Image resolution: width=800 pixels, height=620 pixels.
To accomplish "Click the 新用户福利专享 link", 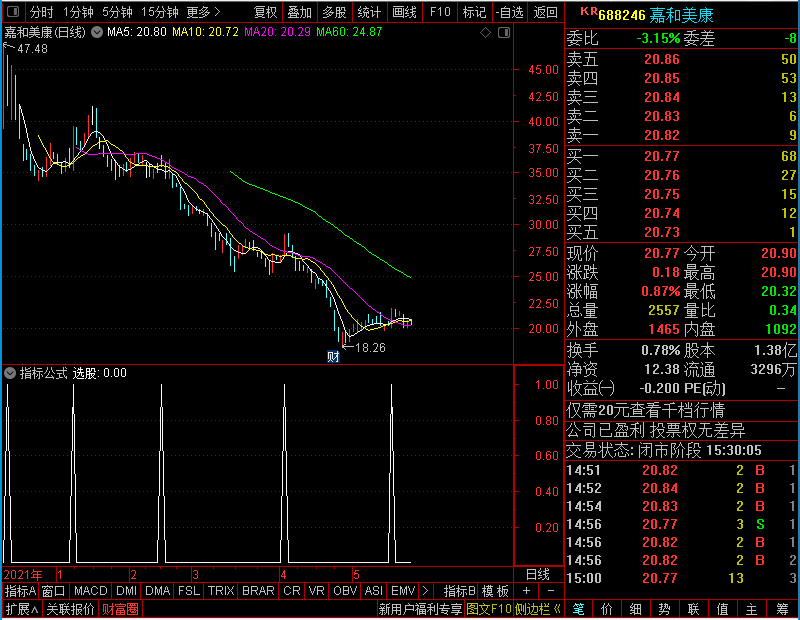I will (x=420, y=609).
